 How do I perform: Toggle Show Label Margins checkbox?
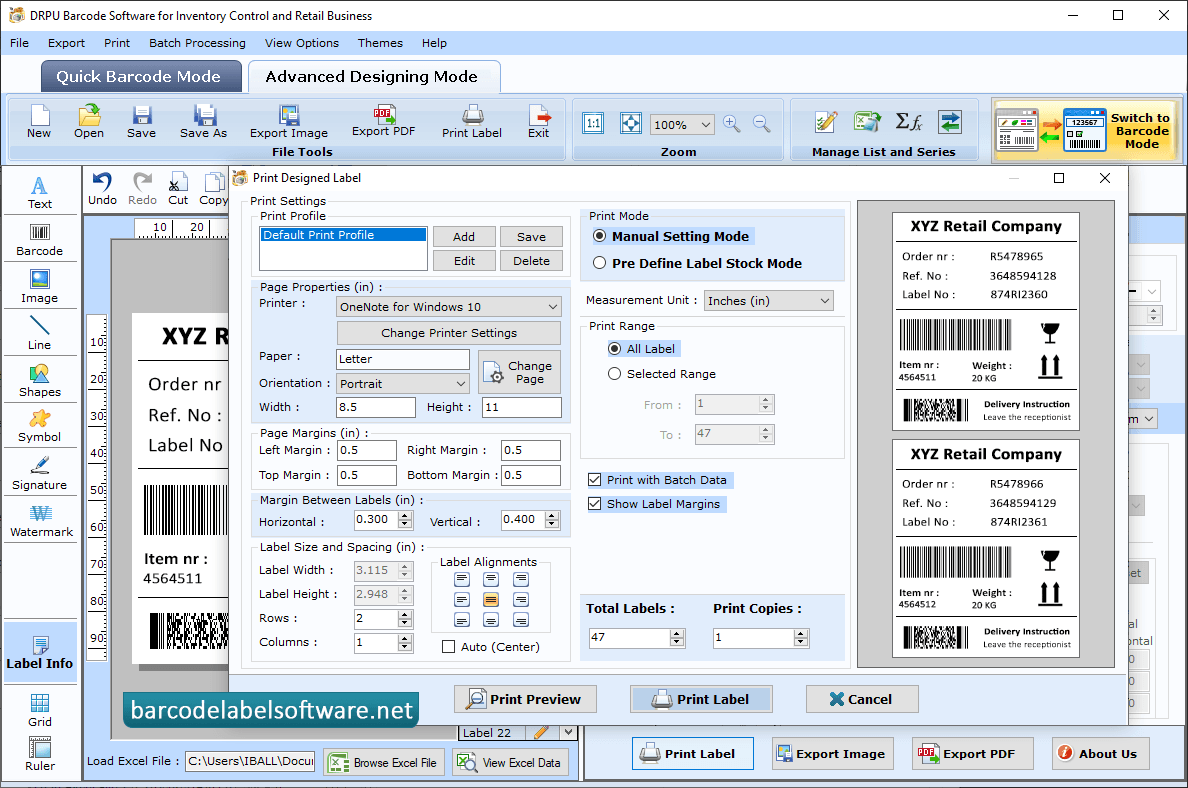click(x=595, y=504)
